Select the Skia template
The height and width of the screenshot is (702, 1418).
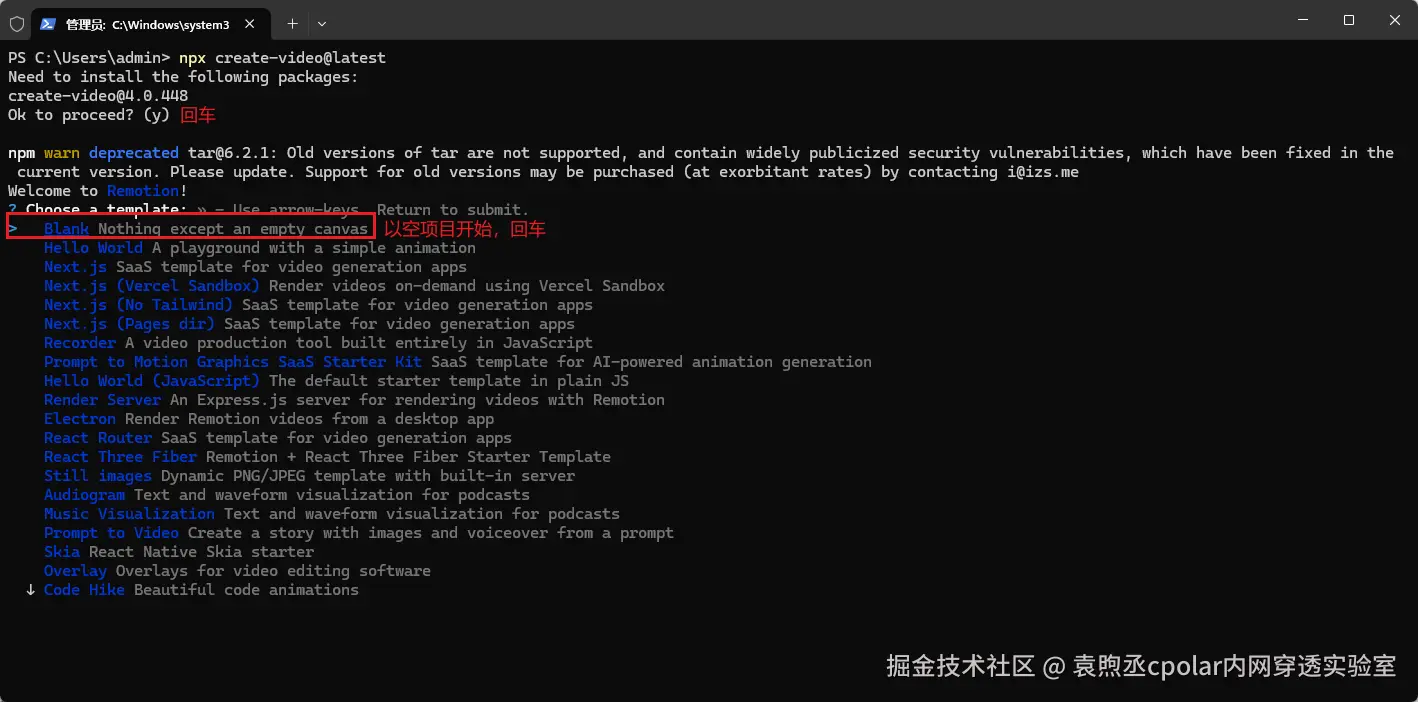tap(179, 552)
